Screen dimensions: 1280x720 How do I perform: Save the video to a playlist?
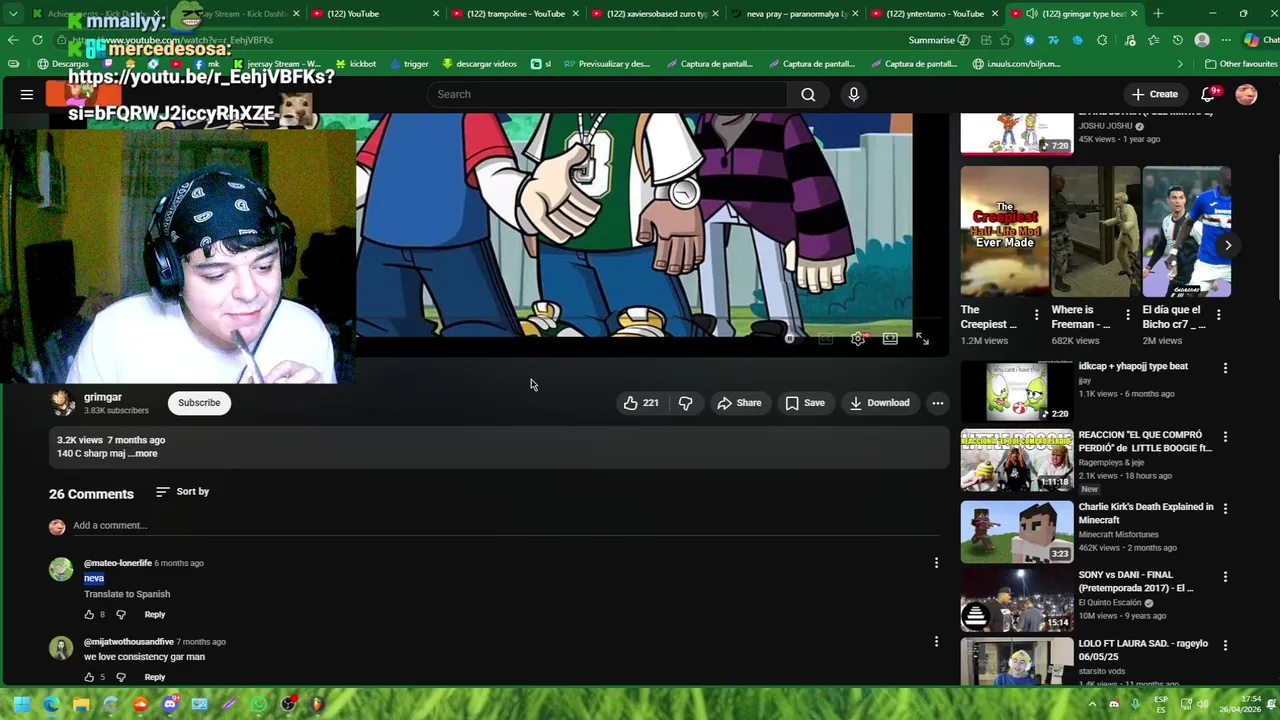(805, 403)
